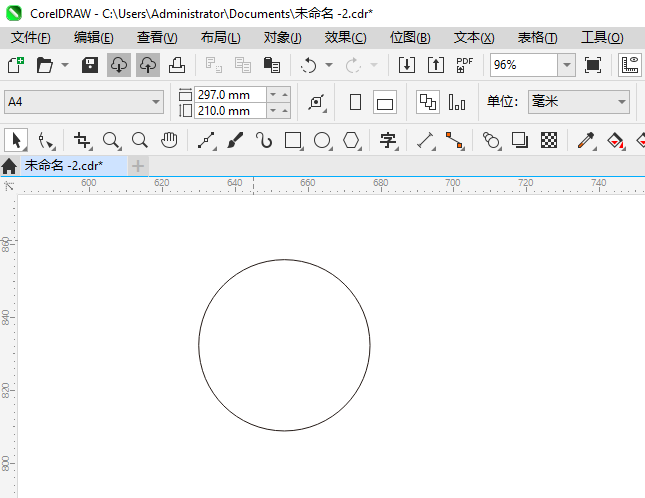Viewport: 645px width, 498px height.
Task: Open the 效果(C) menu
Action: [346, 38]
